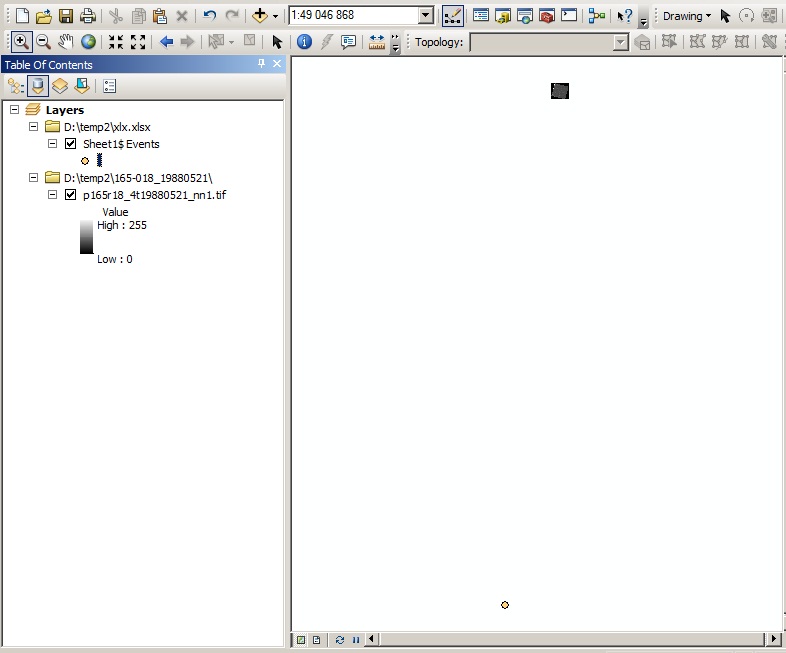Collapse the Sheet1$ Events layer

(52, 143)
